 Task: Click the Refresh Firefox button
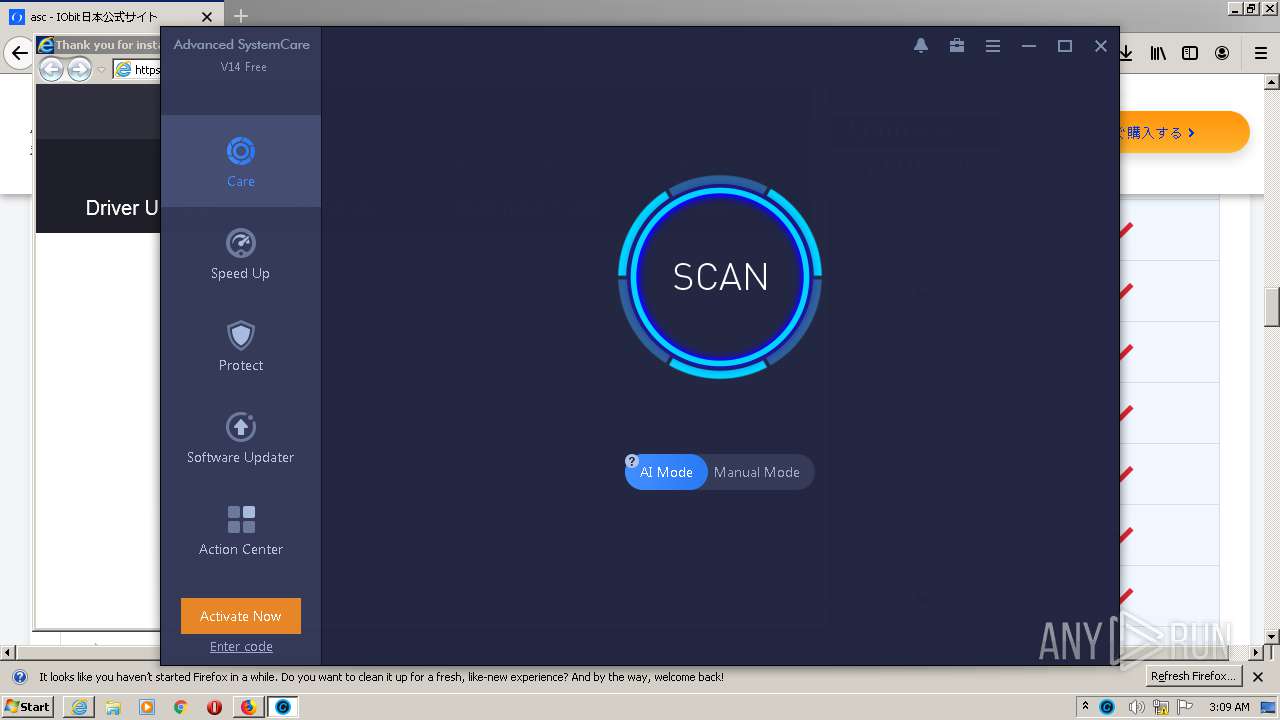(1192, 677)
